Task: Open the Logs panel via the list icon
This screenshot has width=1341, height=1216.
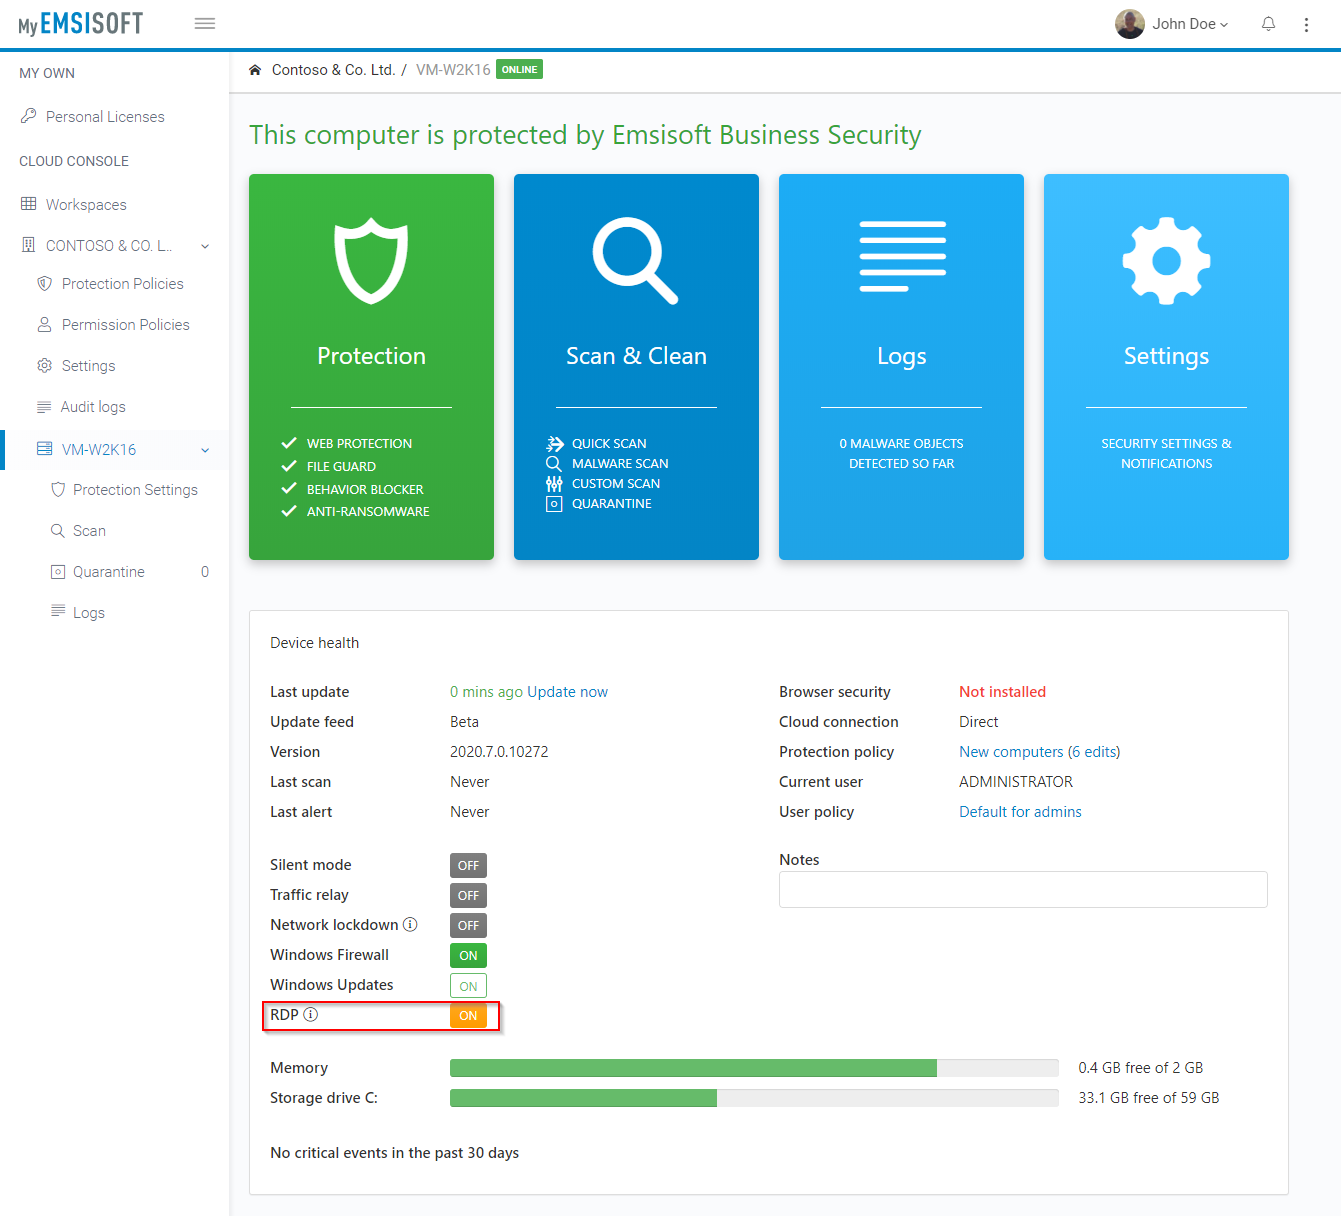Action: (x=901, y=255)
